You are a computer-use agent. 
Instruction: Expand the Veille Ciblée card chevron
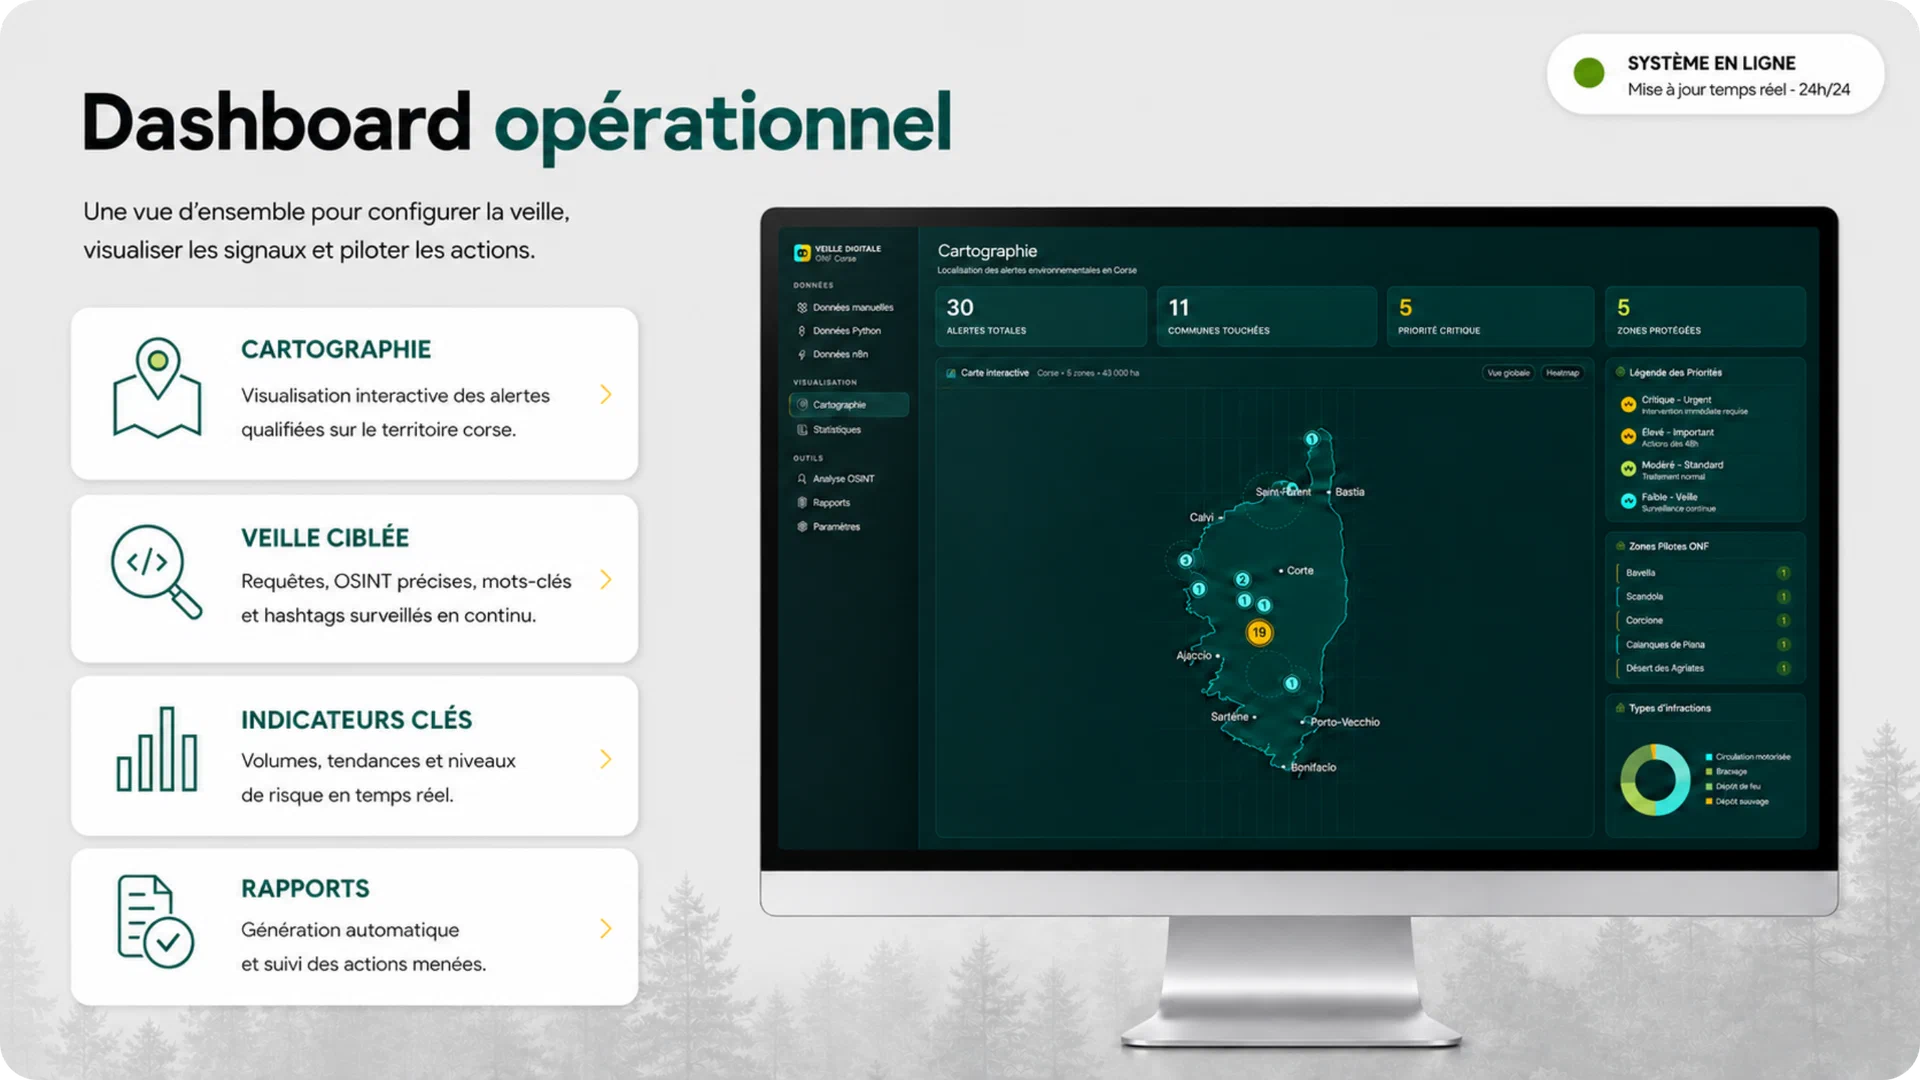[606, 580]
